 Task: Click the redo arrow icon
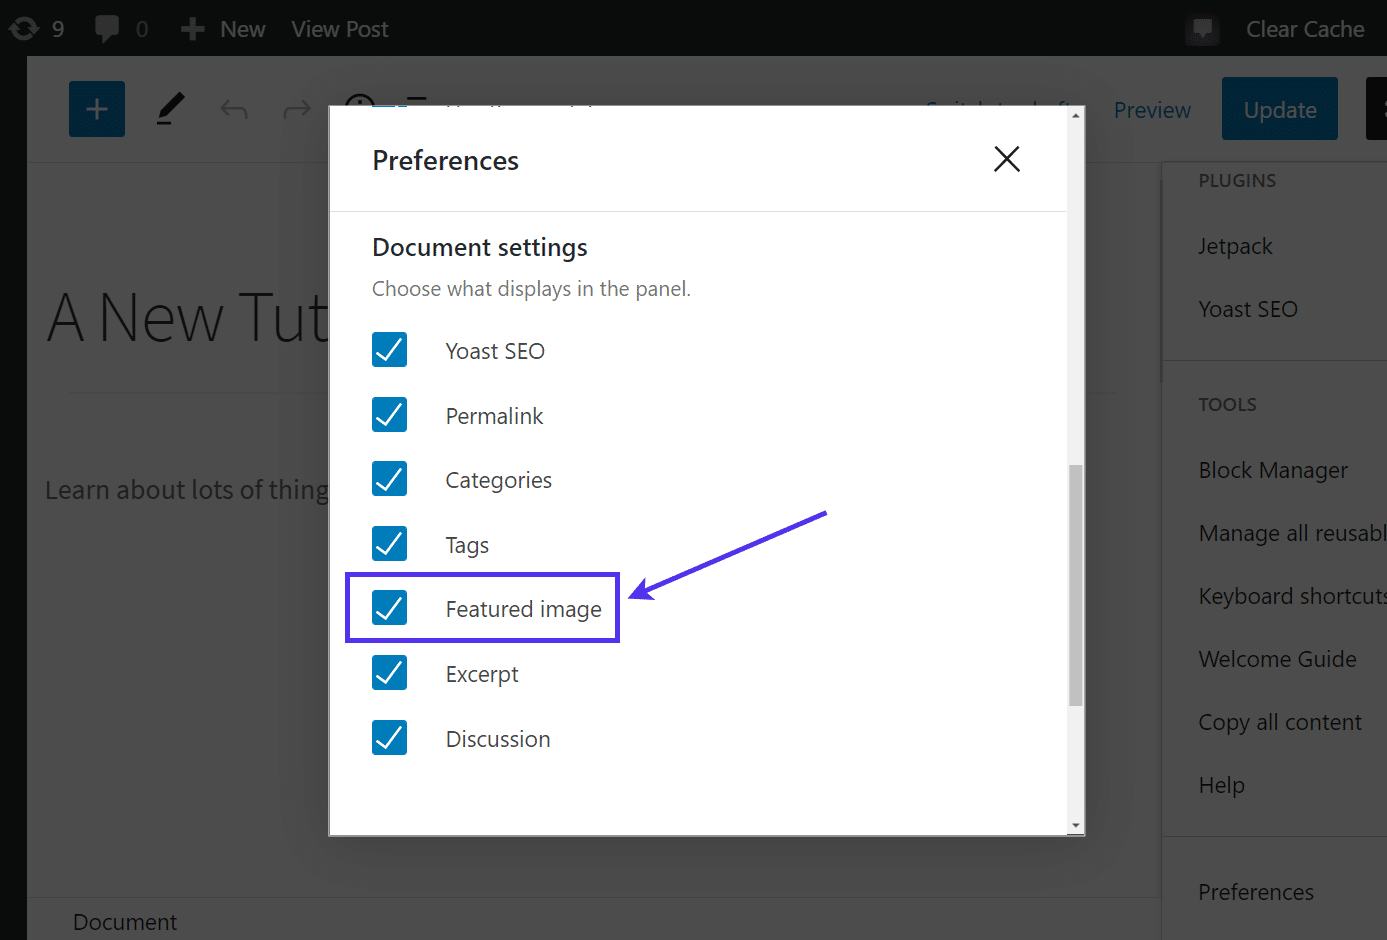(297, 109)
